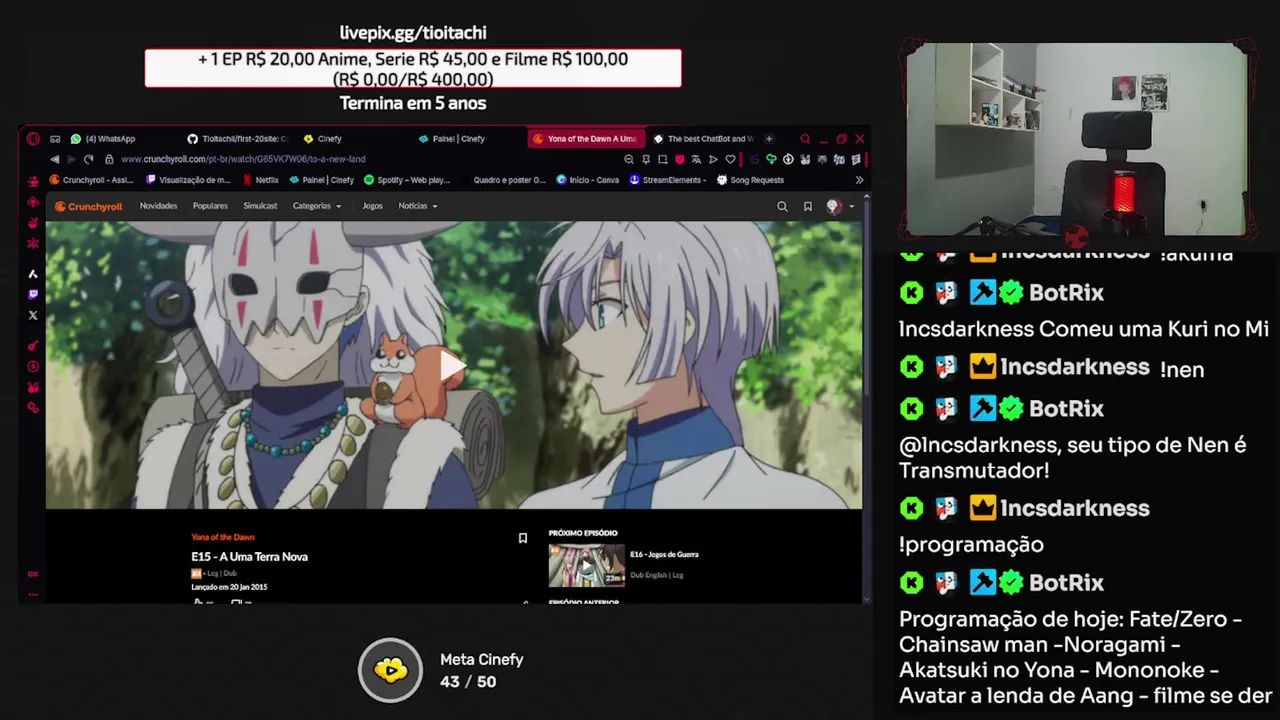Click the heart bookmark icon in address bar
The image size is (1280, 720).
730,159
